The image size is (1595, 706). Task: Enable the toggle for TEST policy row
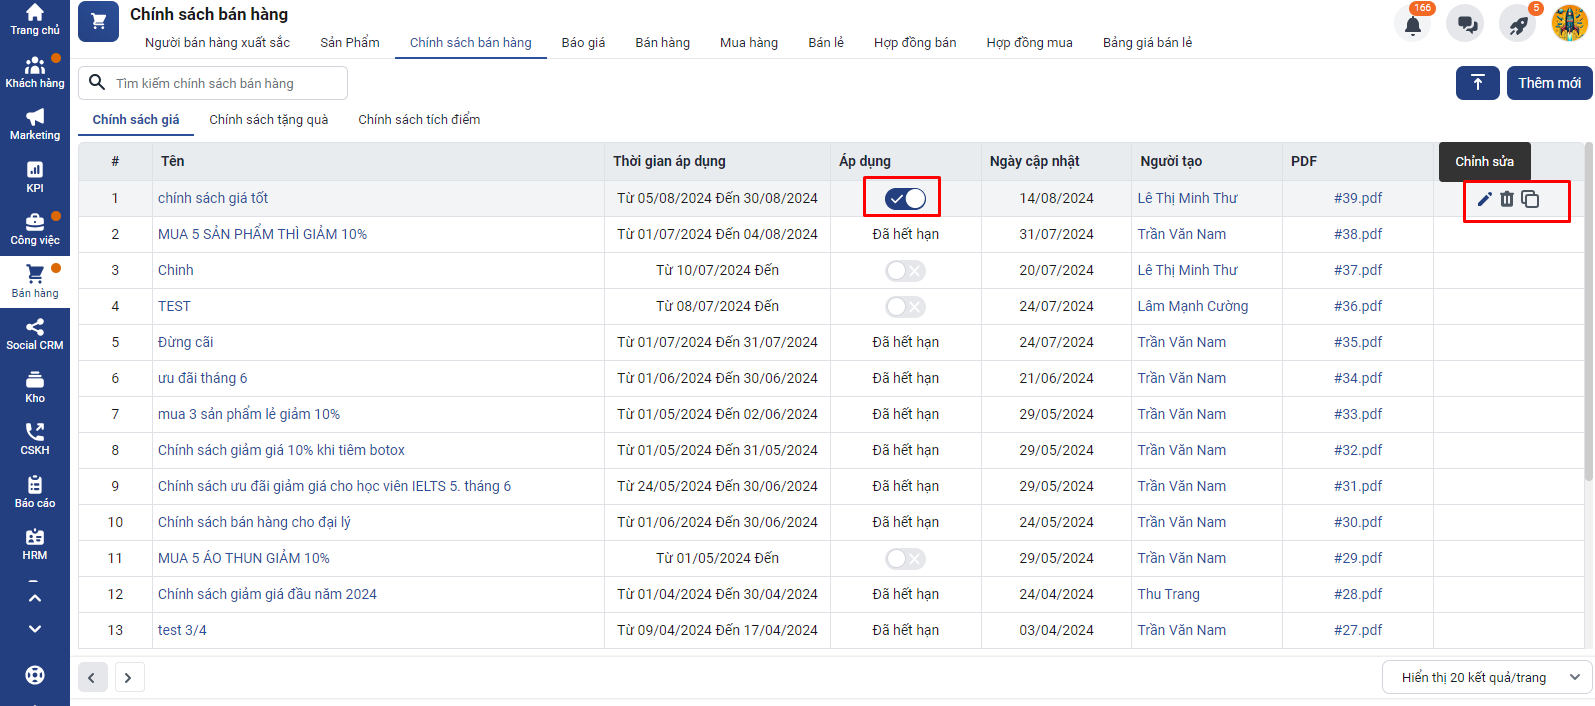coord(905,307)
